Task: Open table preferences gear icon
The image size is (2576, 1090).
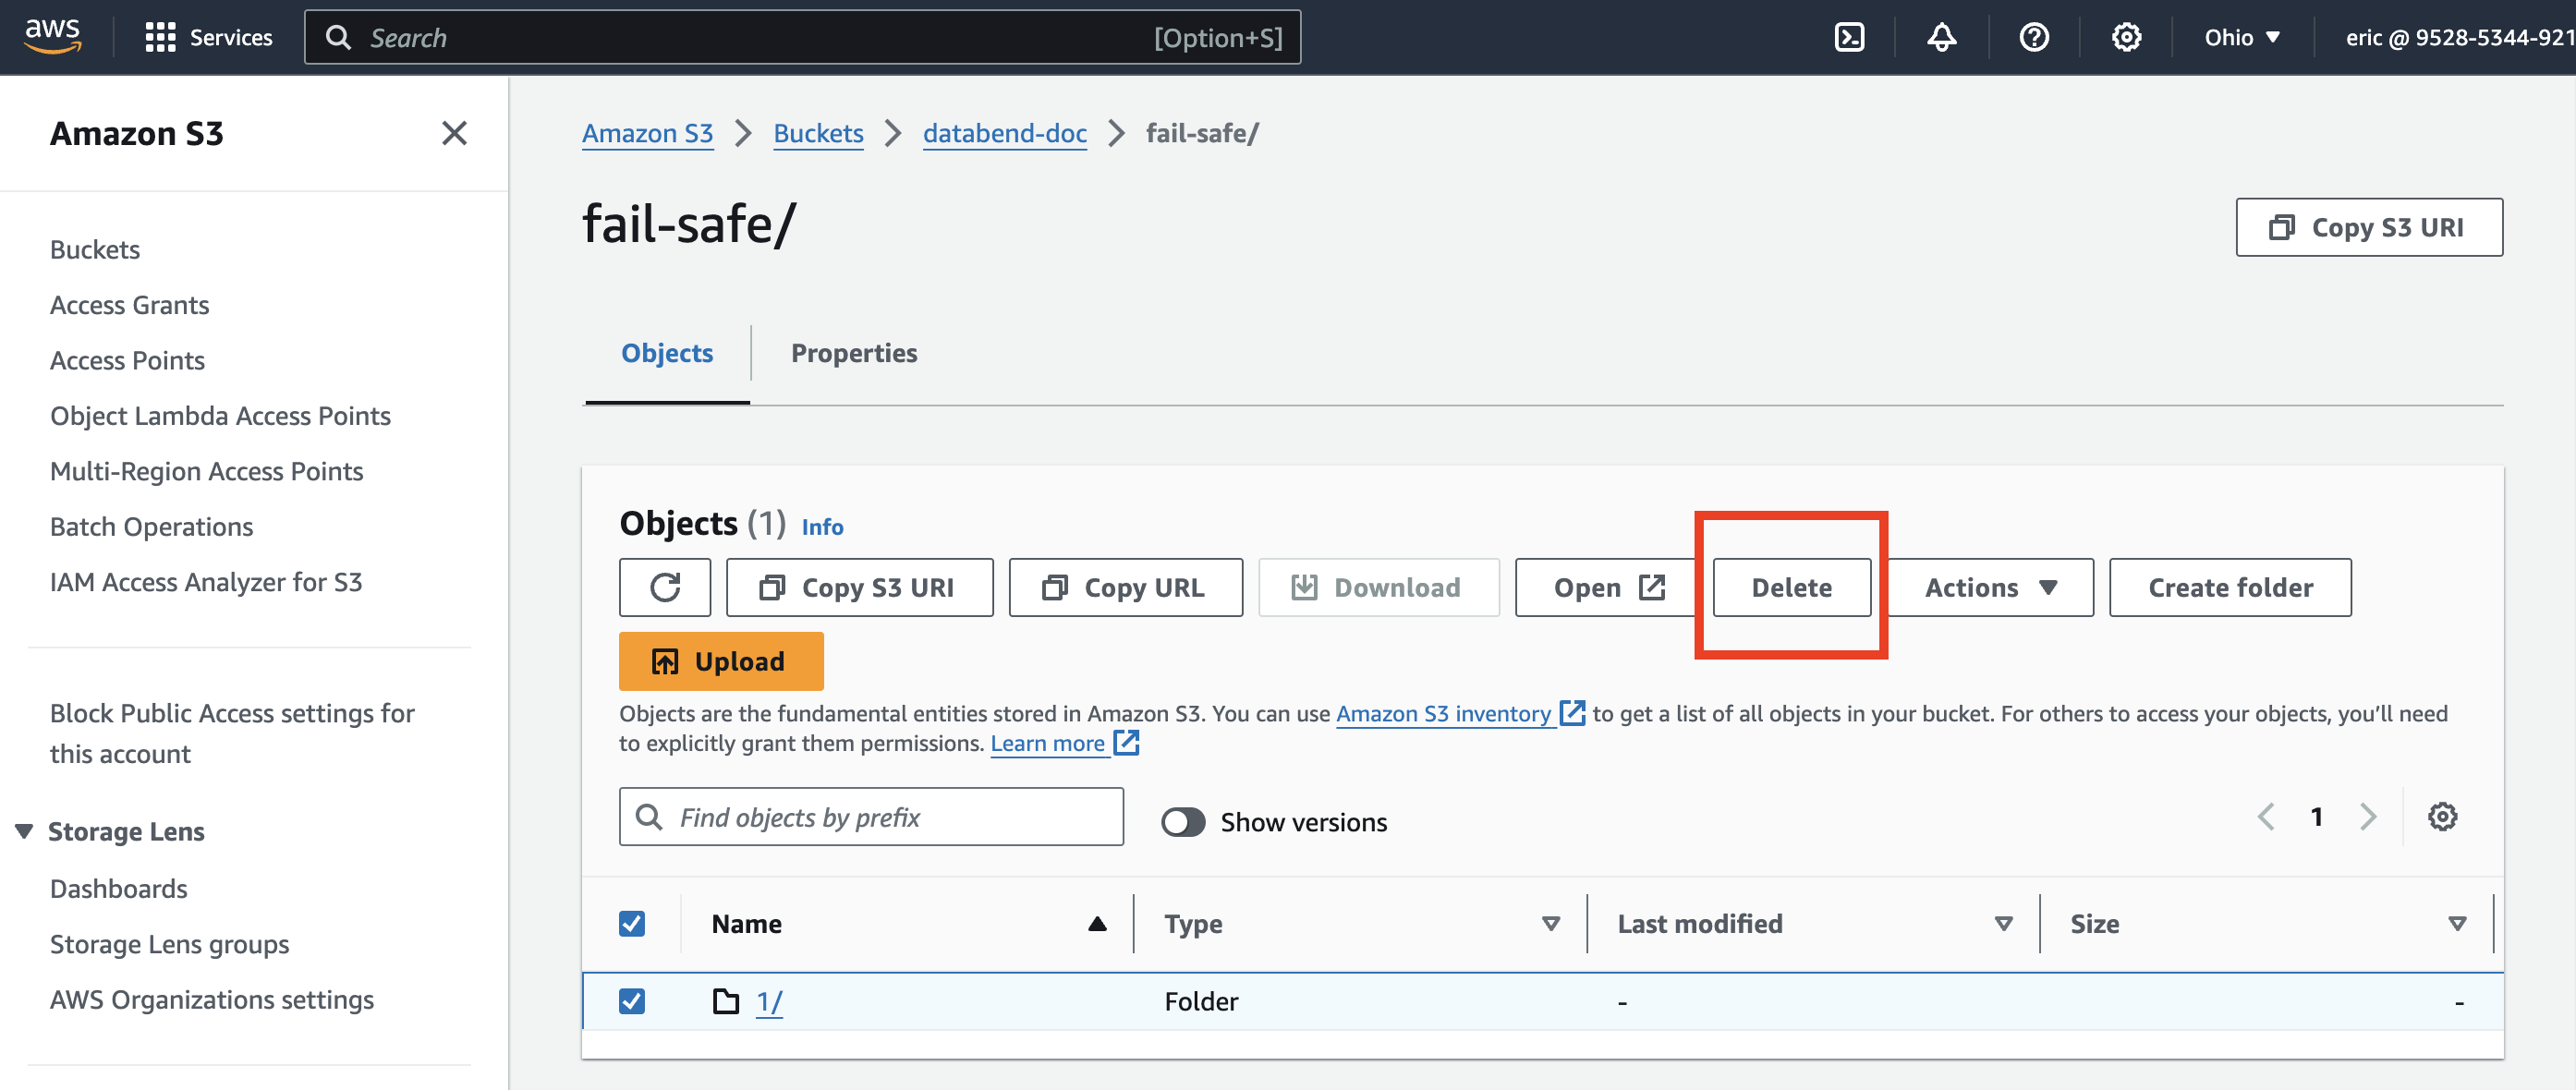Action: coord(2442,817)
